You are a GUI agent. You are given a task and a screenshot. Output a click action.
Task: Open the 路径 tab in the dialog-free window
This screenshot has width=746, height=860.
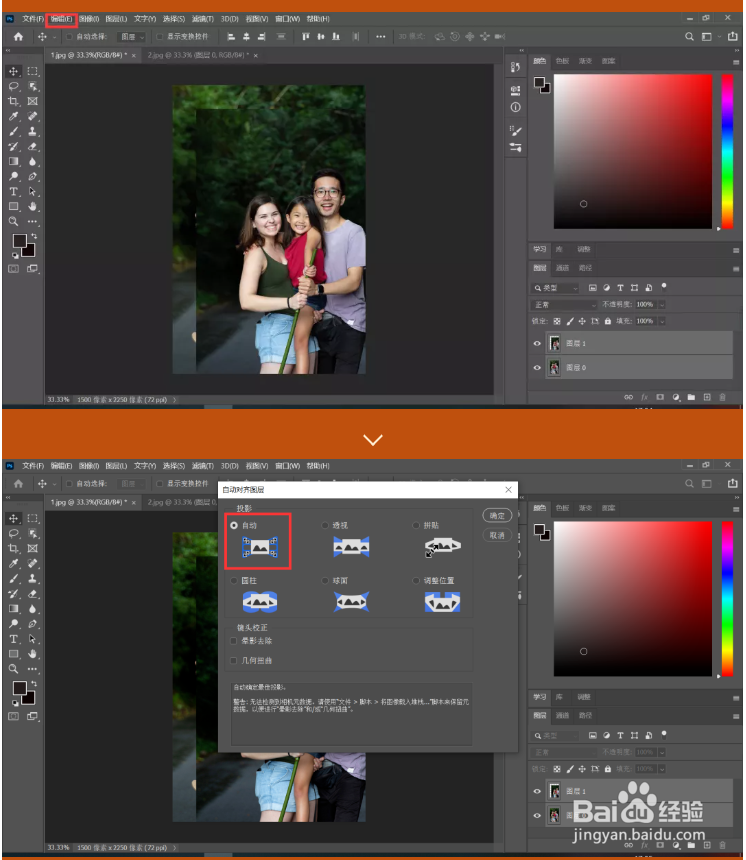[x=585, y=268]
